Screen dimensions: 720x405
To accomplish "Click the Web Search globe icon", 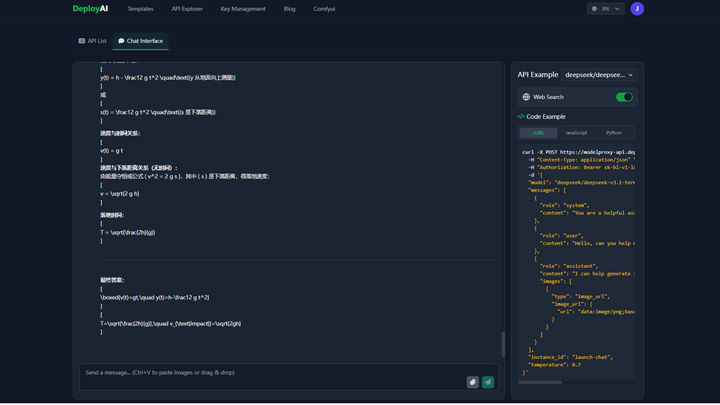I will click(526, 97).
